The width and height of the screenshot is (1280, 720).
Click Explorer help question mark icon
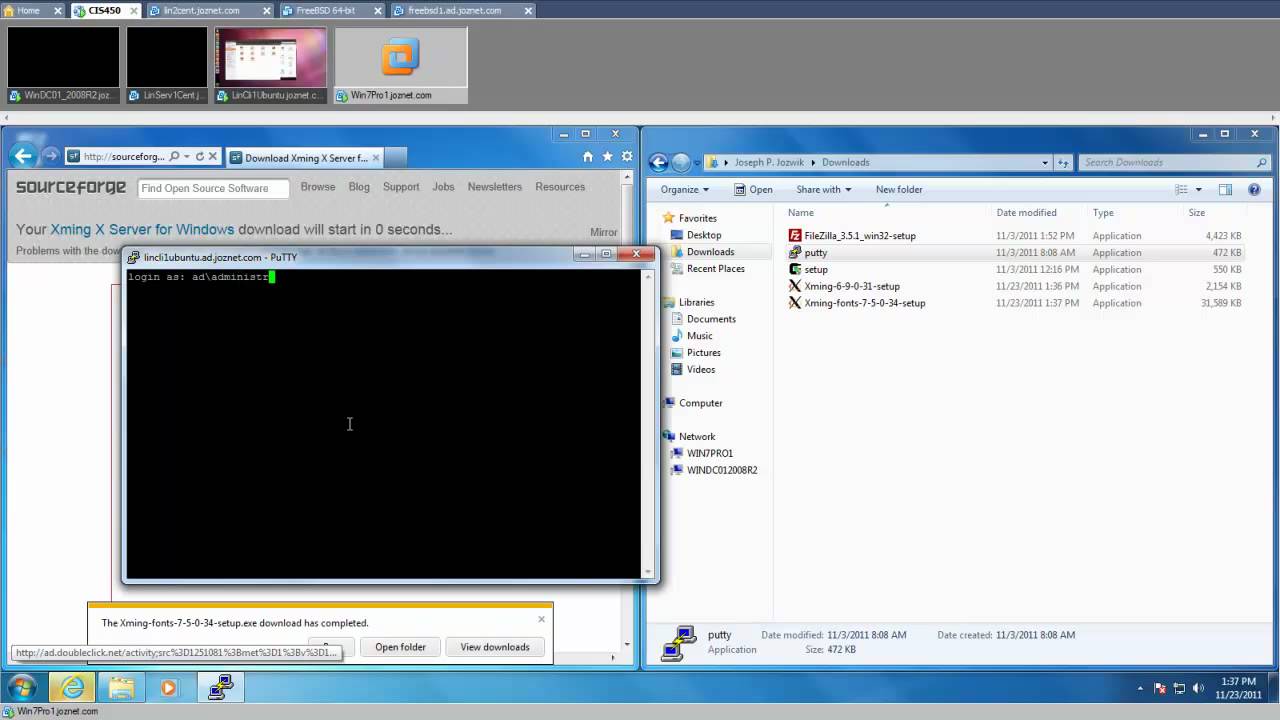click(1254, 189)
